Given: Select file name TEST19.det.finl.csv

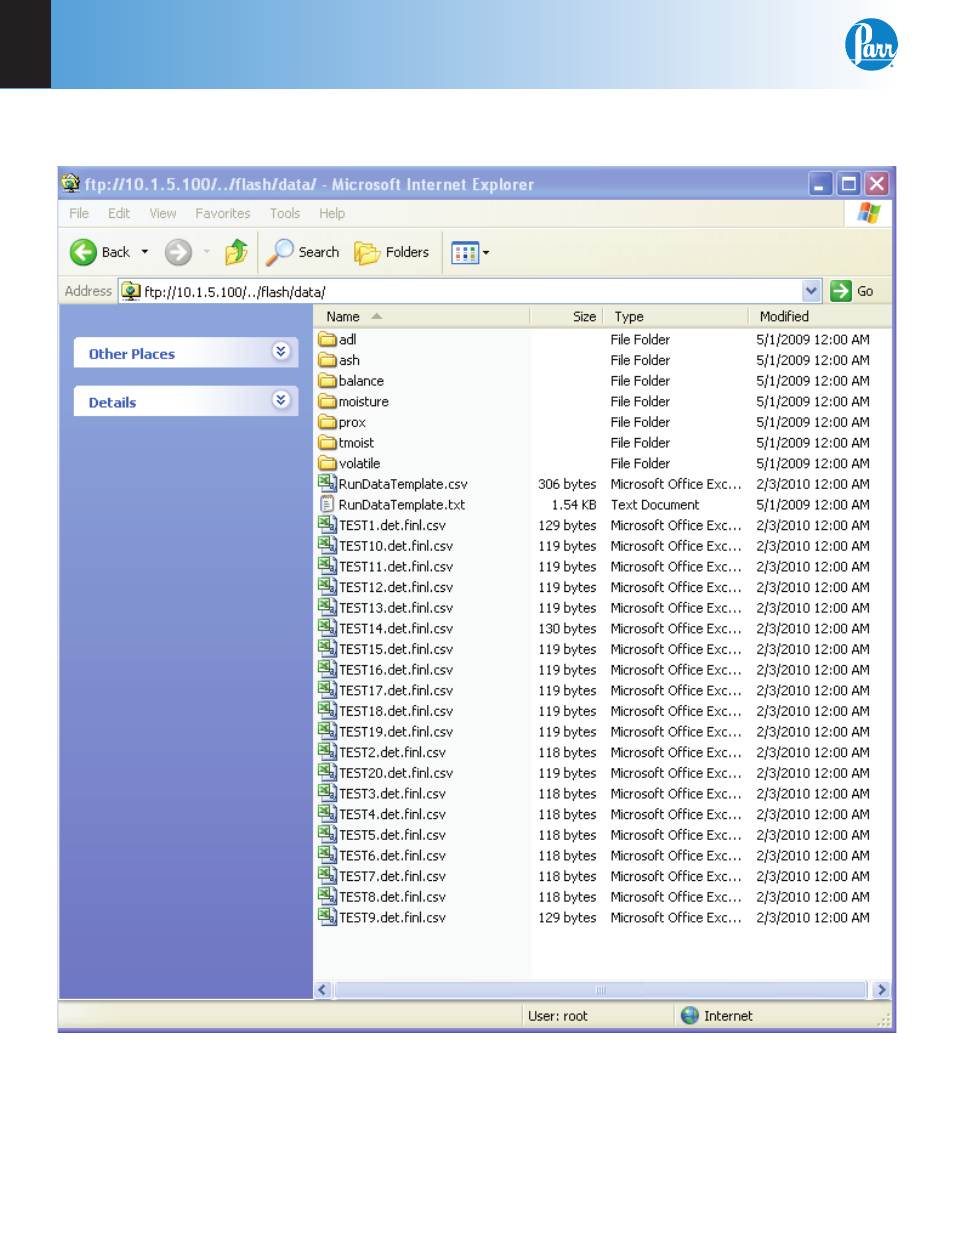Looking at the screenshot, I should coord(396,732).
